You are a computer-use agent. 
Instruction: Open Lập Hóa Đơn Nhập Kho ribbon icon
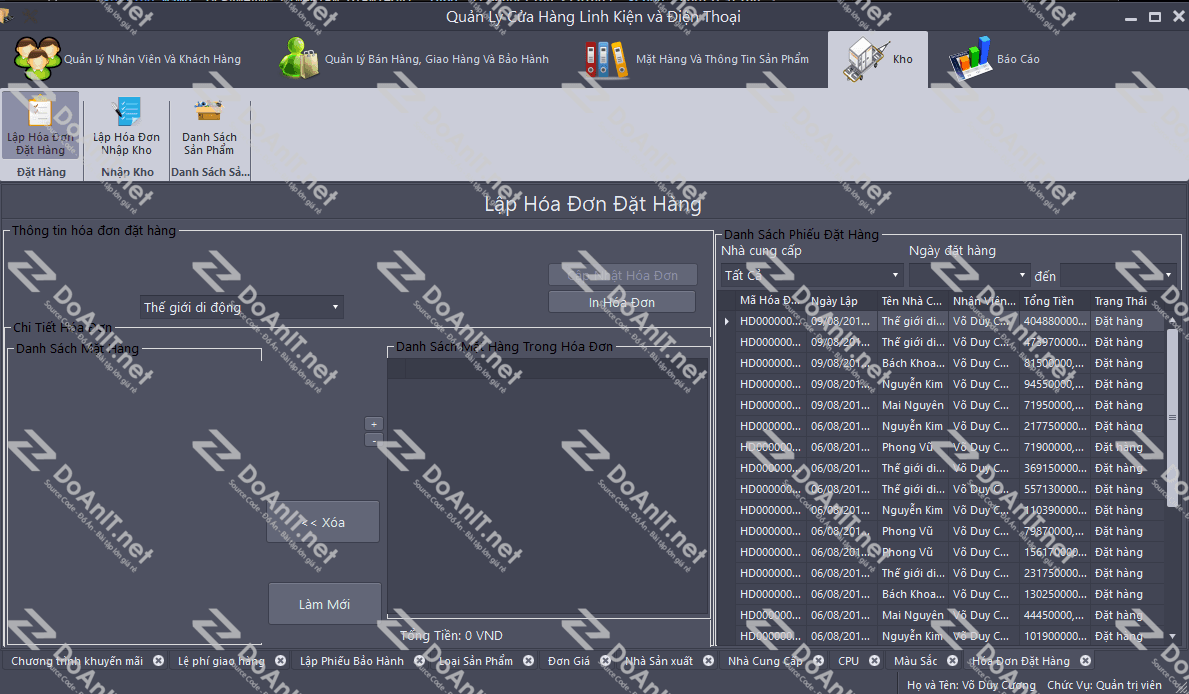[x=127, y=126]
